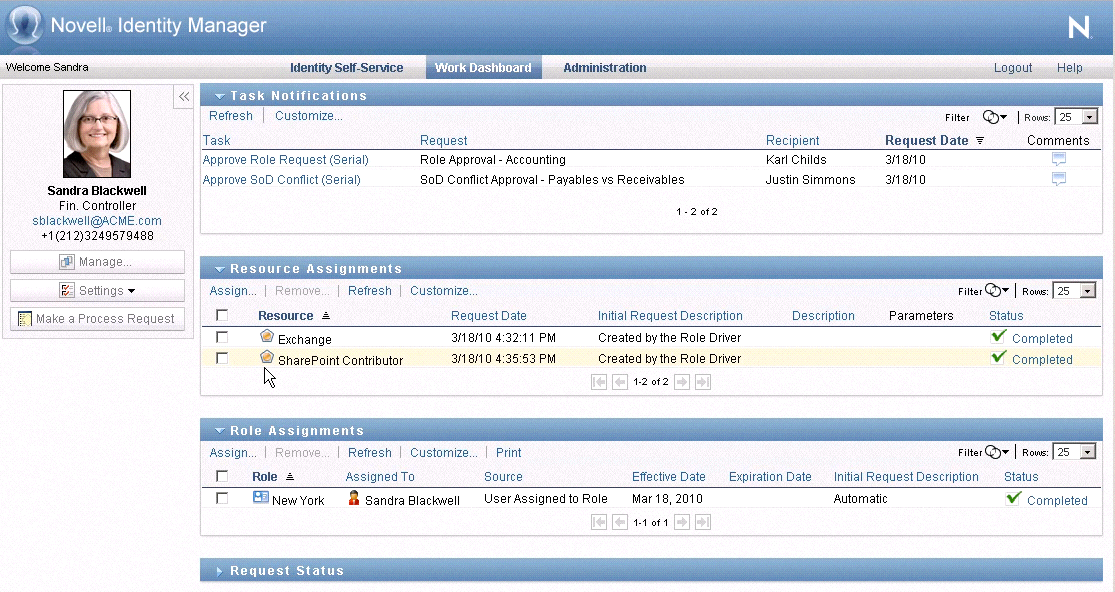Click sblackwell@ACME.com email link
The height and width of the screenshot is (592, 1115).
pyautogui.click(x=97, y=221)
